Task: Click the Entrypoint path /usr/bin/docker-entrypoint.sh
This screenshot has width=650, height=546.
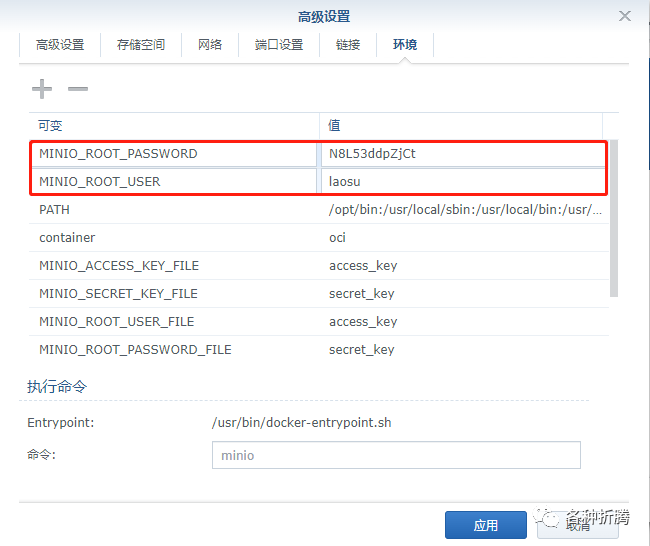Action: pos(301,422)
